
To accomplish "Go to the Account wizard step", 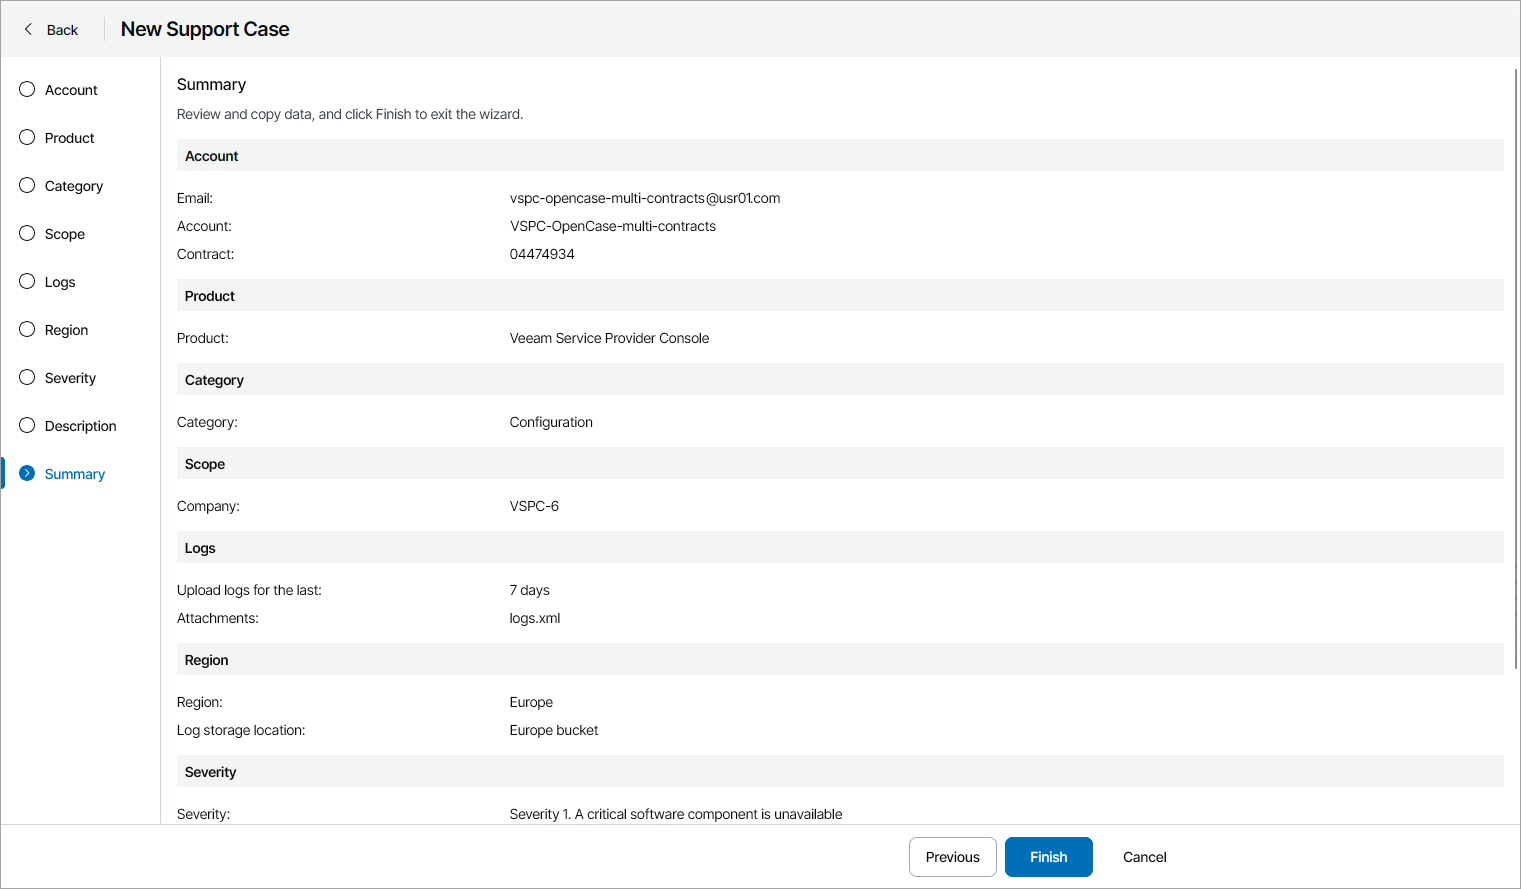I will (x=71, y=90).
